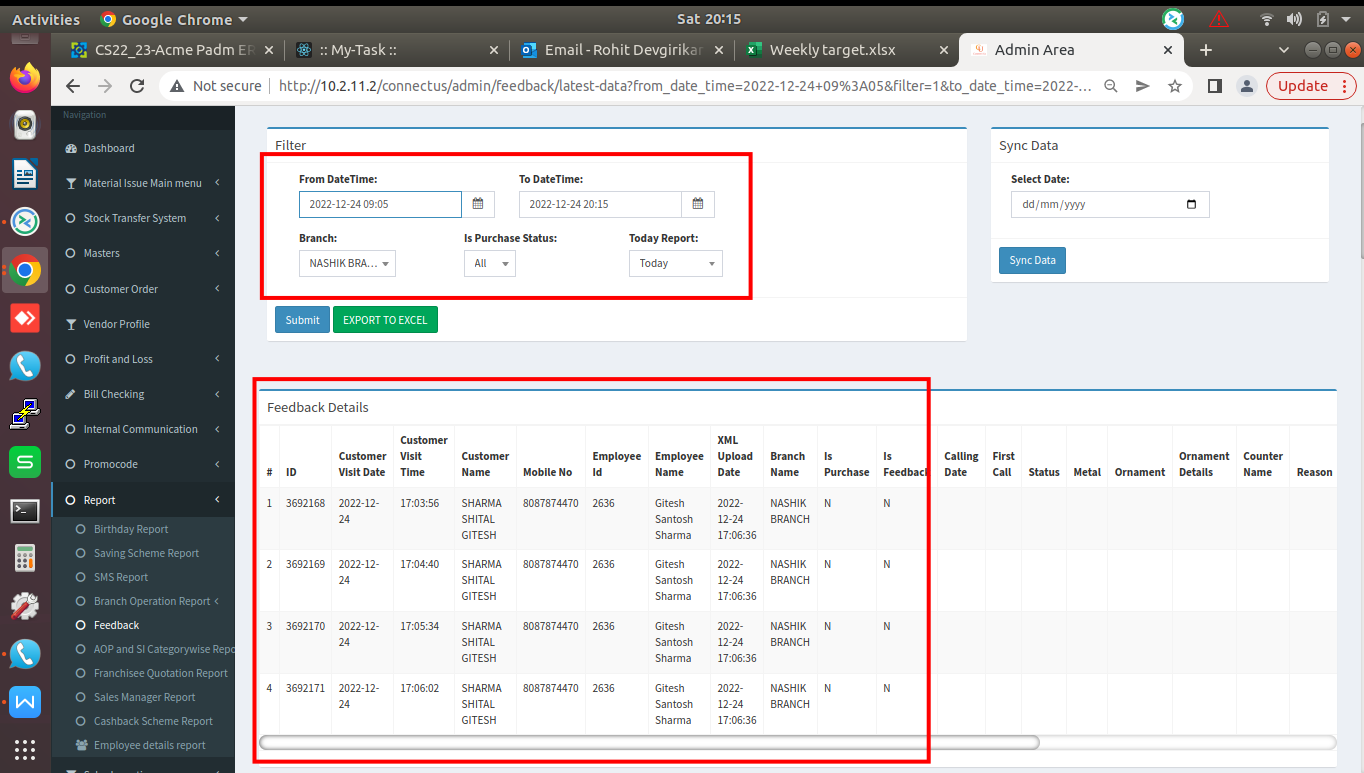Open the clock showing Sat 20:15
Image resolution: width=1364 pixels, height=773 pixels.
click(709, 19)
